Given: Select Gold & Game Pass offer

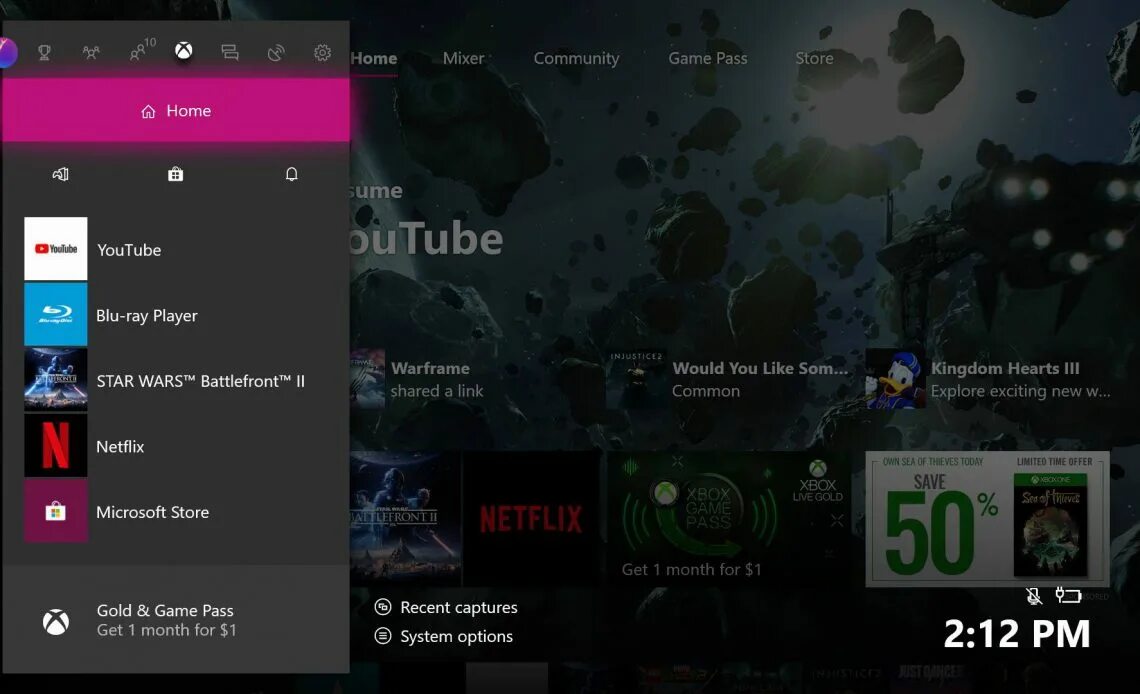Looking at the screenshot, I should 176,620.
